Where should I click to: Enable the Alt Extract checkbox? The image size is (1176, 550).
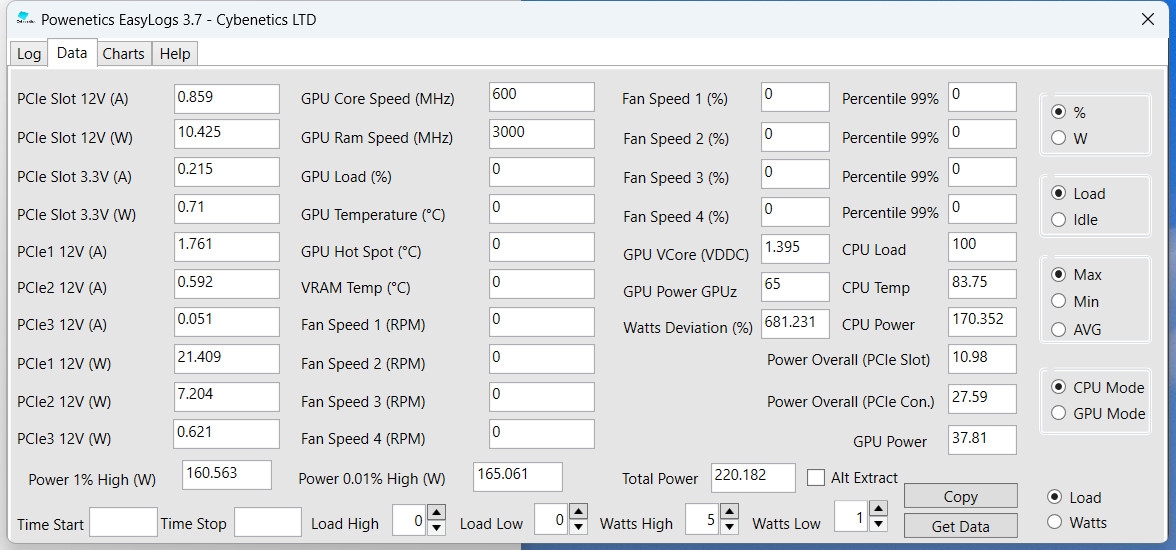816,478
